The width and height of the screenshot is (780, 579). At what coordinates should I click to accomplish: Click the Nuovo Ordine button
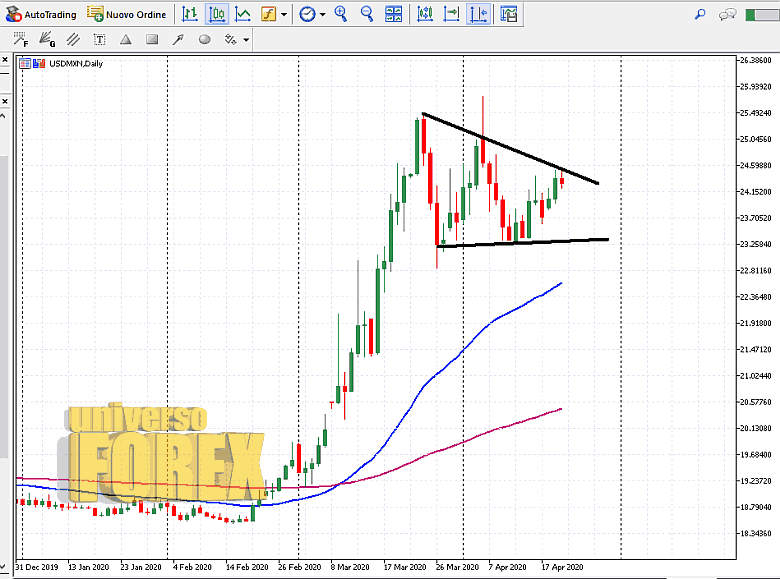tap(126, 14)
